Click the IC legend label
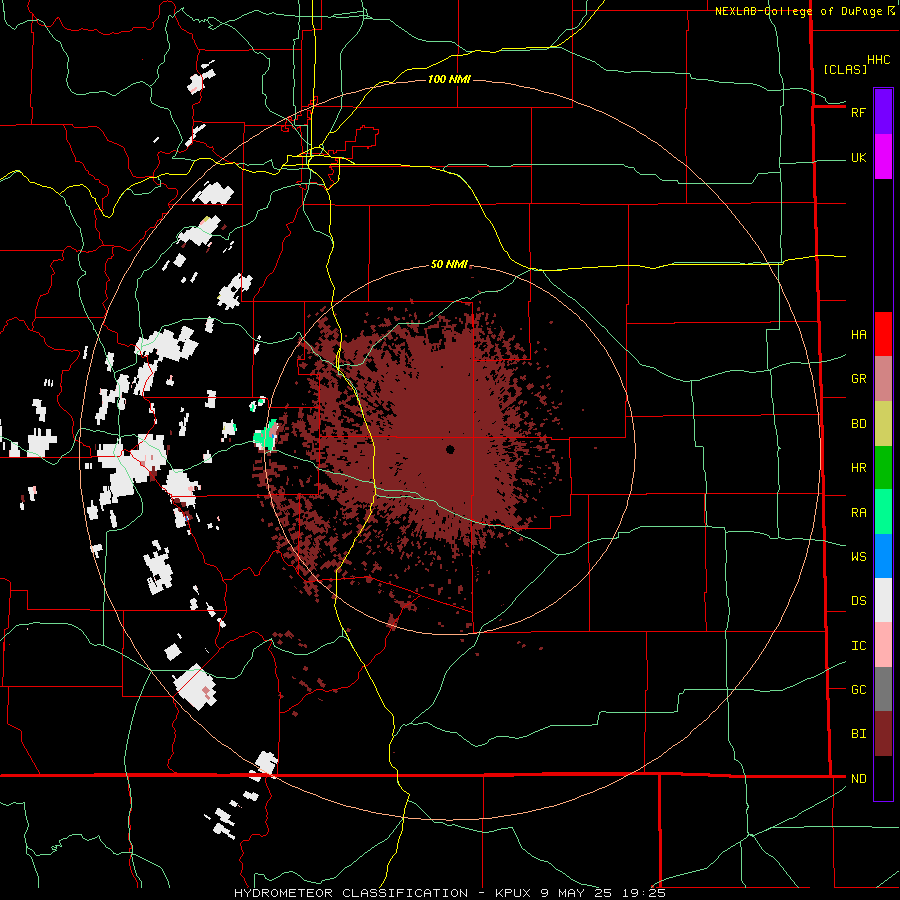This screenshot has height=900, width=900. tap(858, 646)
